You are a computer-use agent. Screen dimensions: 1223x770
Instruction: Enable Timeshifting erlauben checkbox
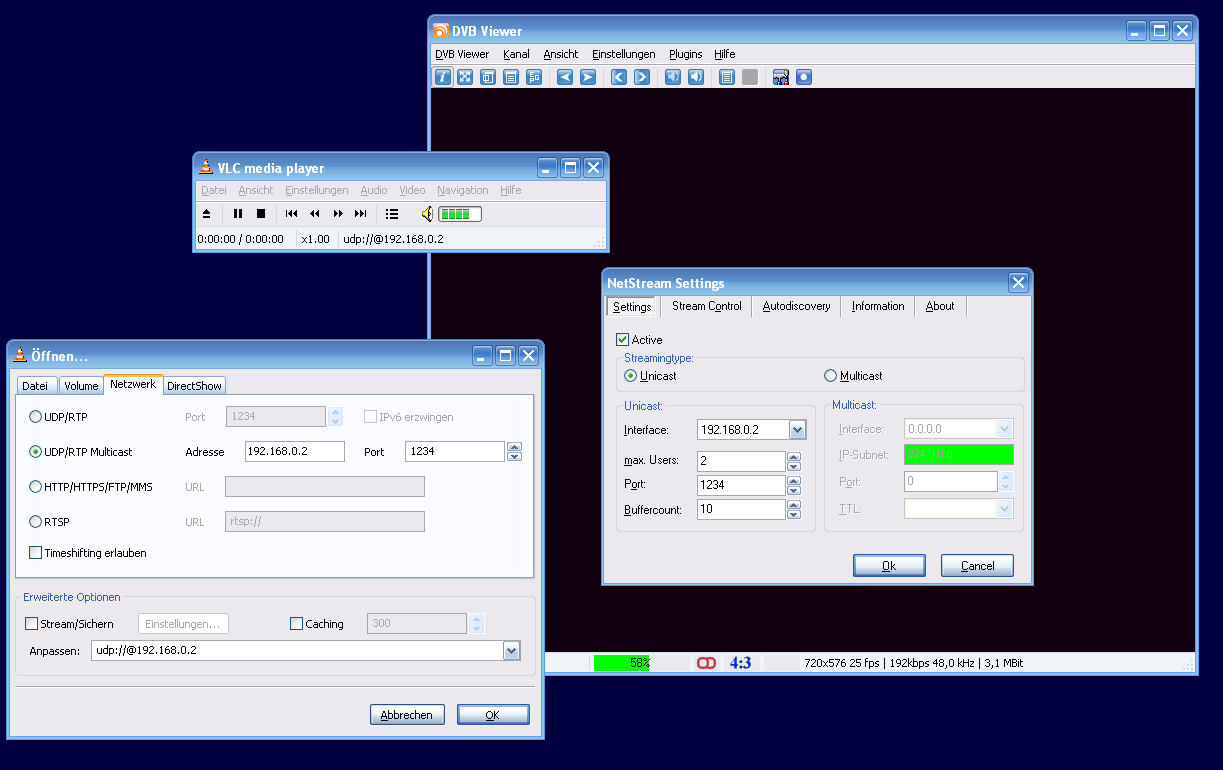[x=36, y=553]
